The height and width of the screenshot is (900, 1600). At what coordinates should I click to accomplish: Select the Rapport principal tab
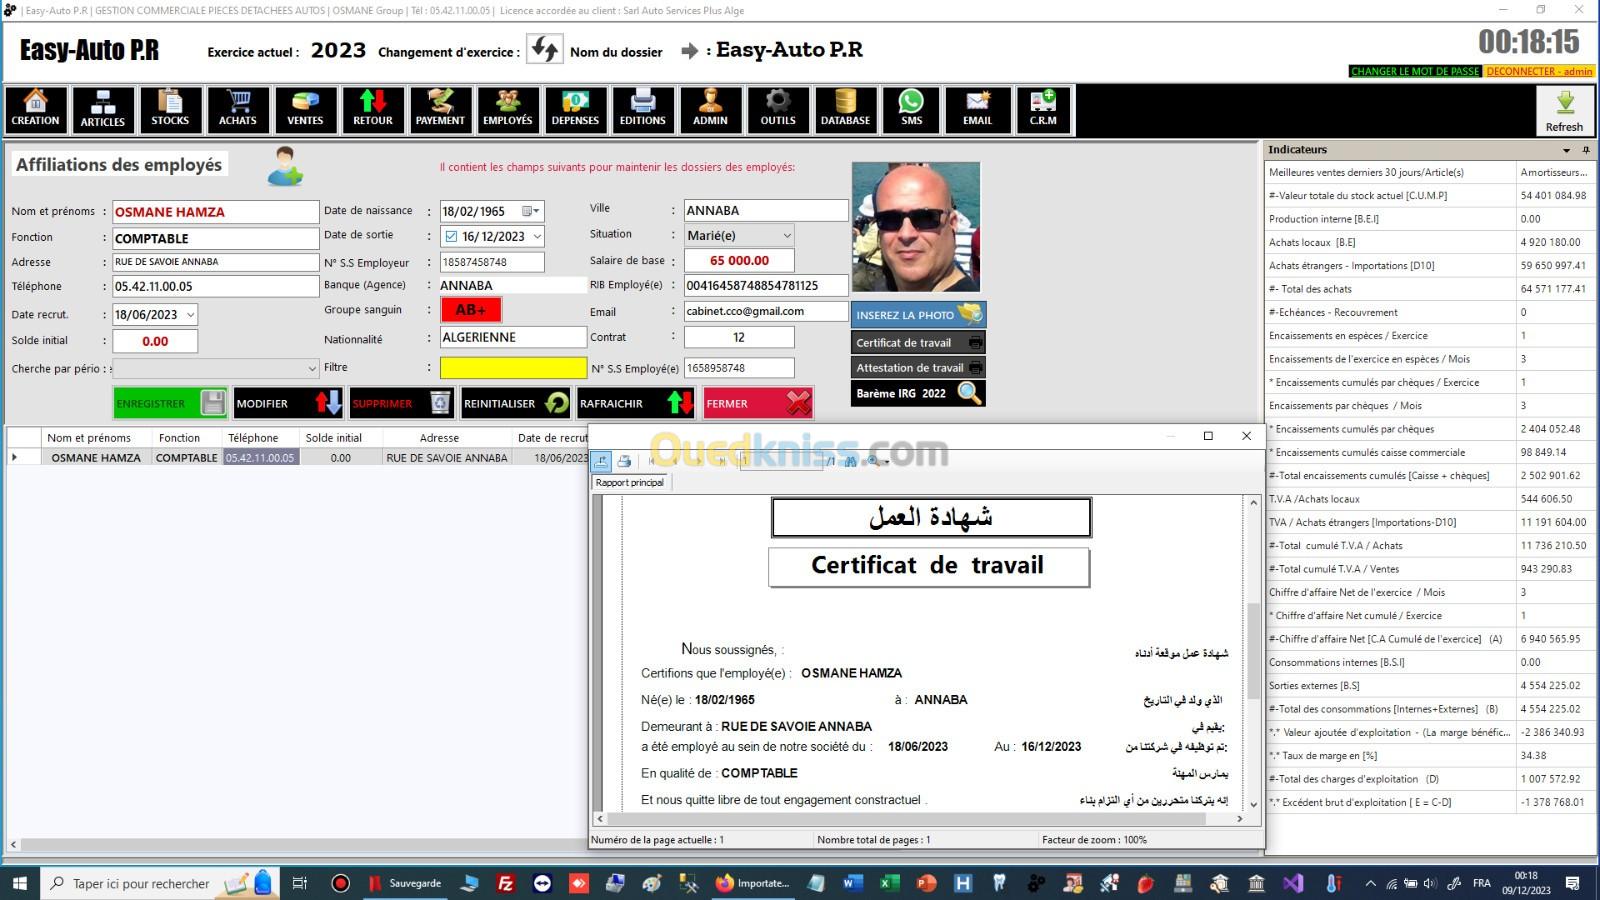point(629,483)
